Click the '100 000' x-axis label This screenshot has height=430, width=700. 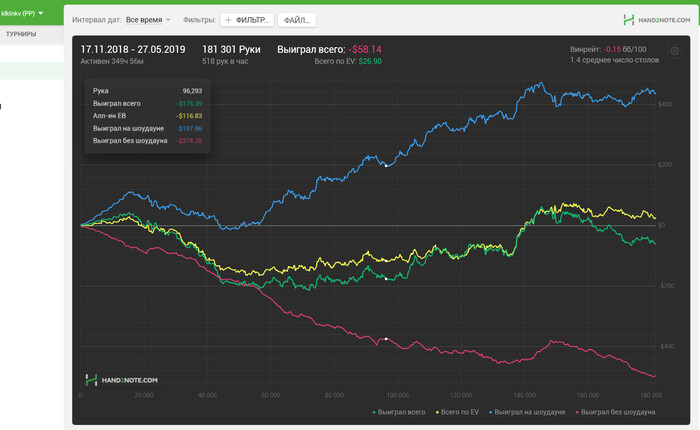pyautogui.click(x=397, y=395)
